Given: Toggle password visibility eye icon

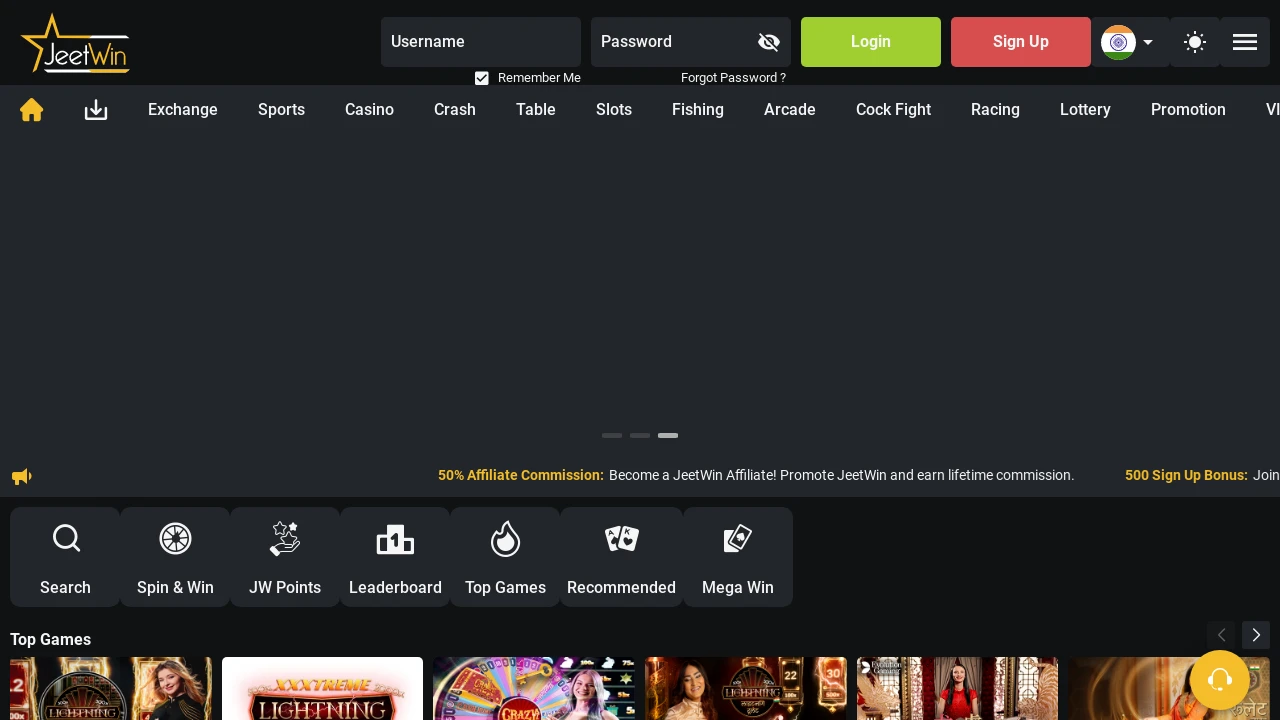Looking at the screenshot, I should (x=769, y=42).
